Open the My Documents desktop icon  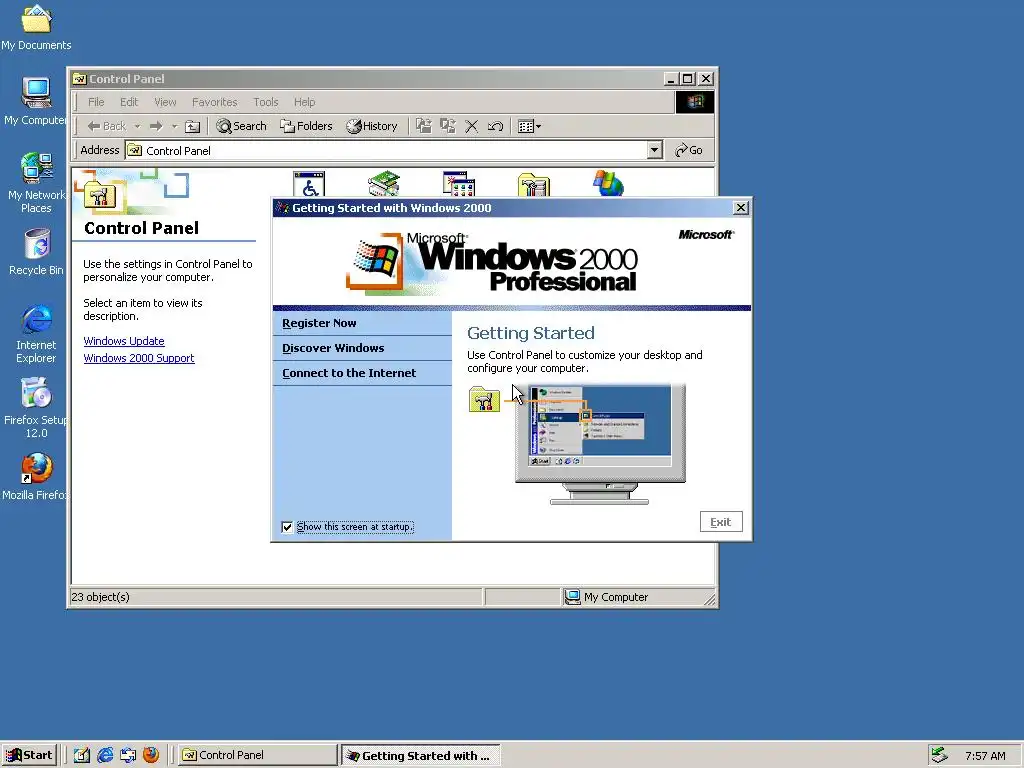click(x=36, y=27)
